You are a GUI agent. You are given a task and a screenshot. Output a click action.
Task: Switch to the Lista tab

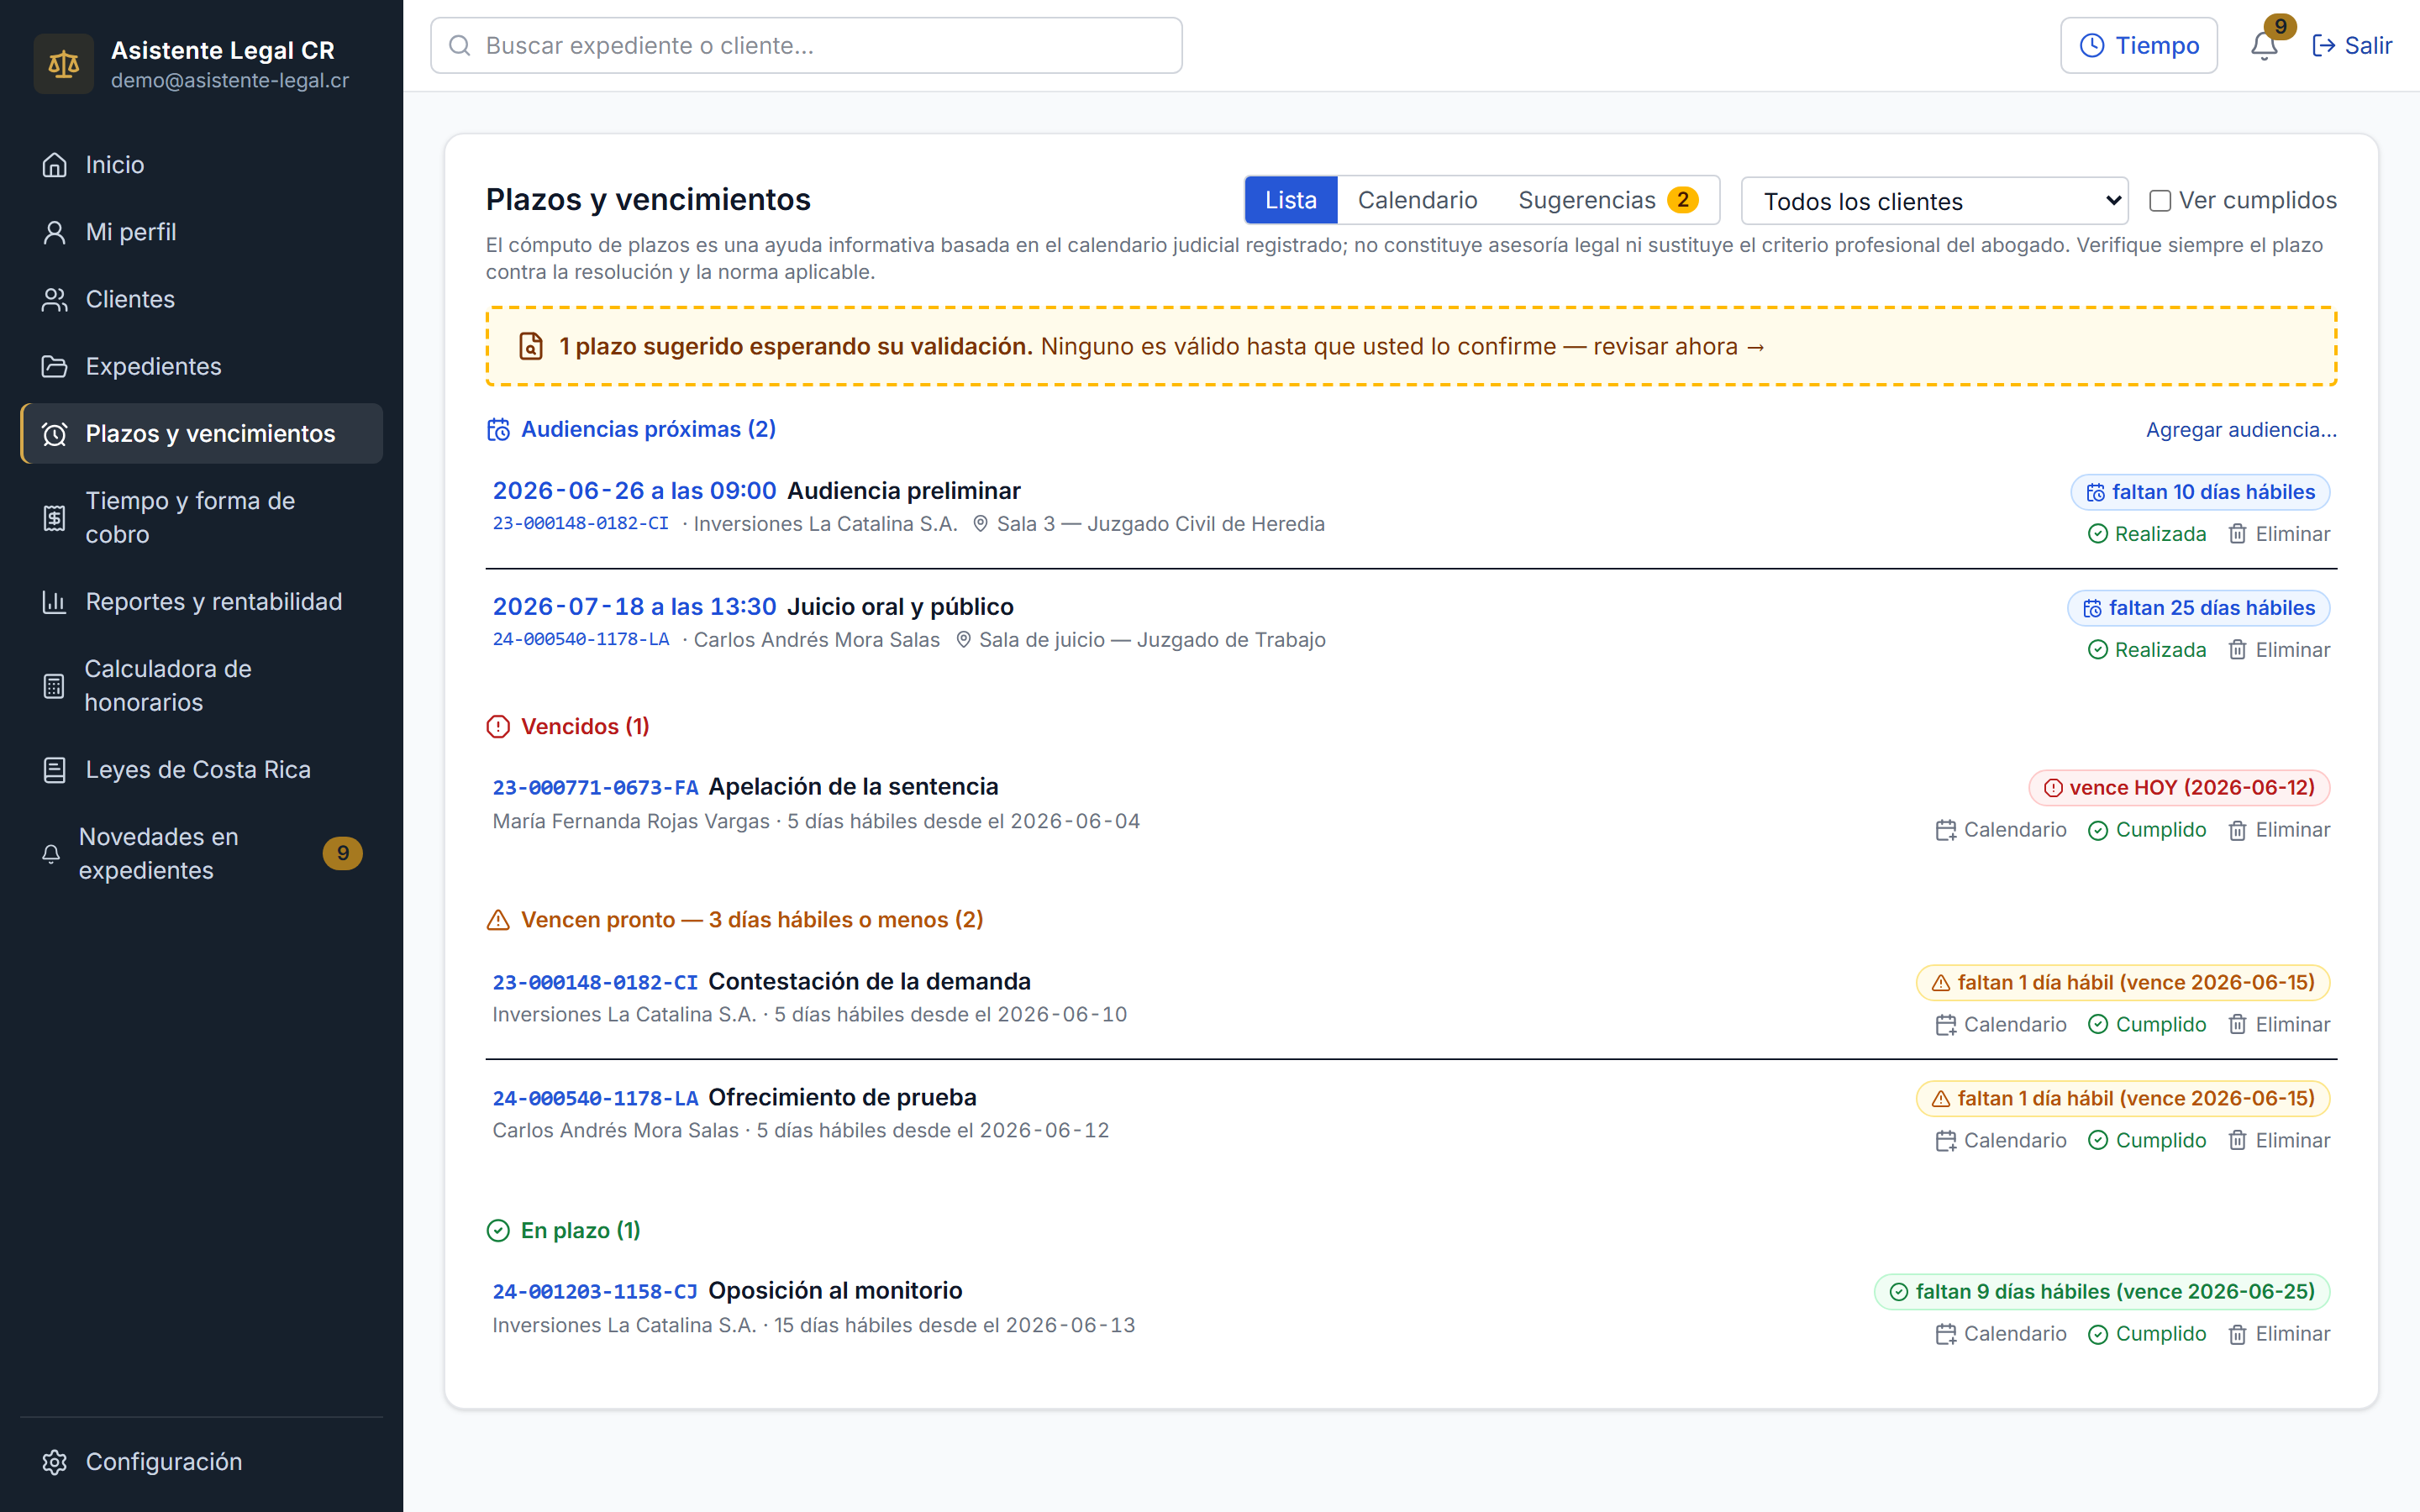tap(1290, 200)
